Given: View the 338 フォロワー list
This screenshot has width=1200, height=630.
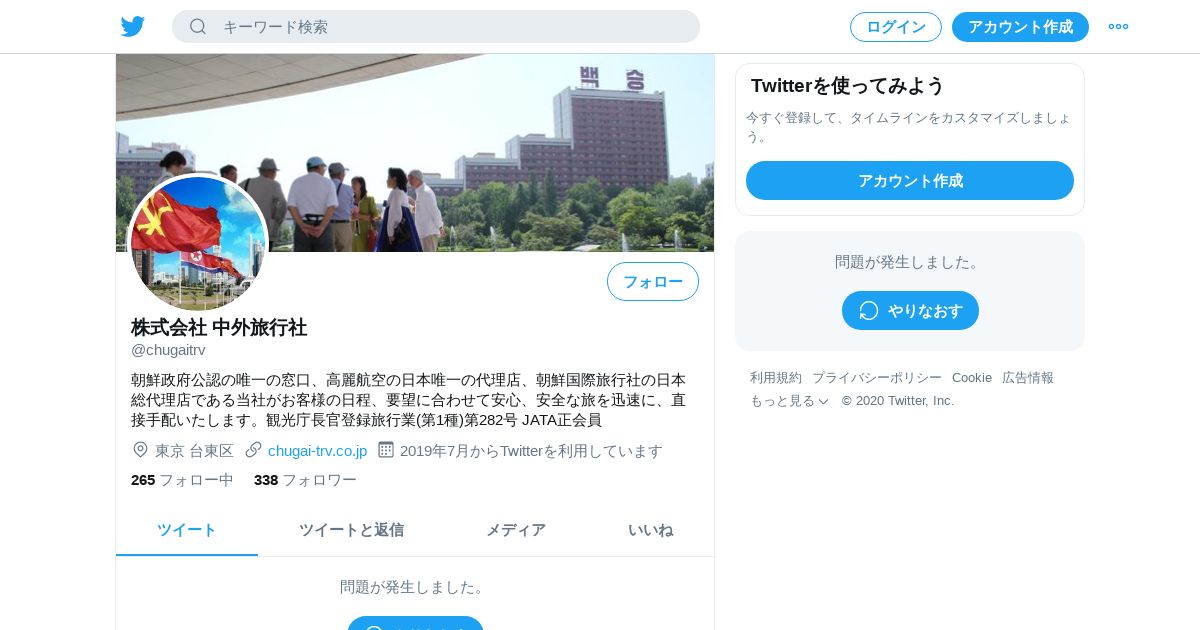Looking at the screenshot, I should tap(305, 480).
